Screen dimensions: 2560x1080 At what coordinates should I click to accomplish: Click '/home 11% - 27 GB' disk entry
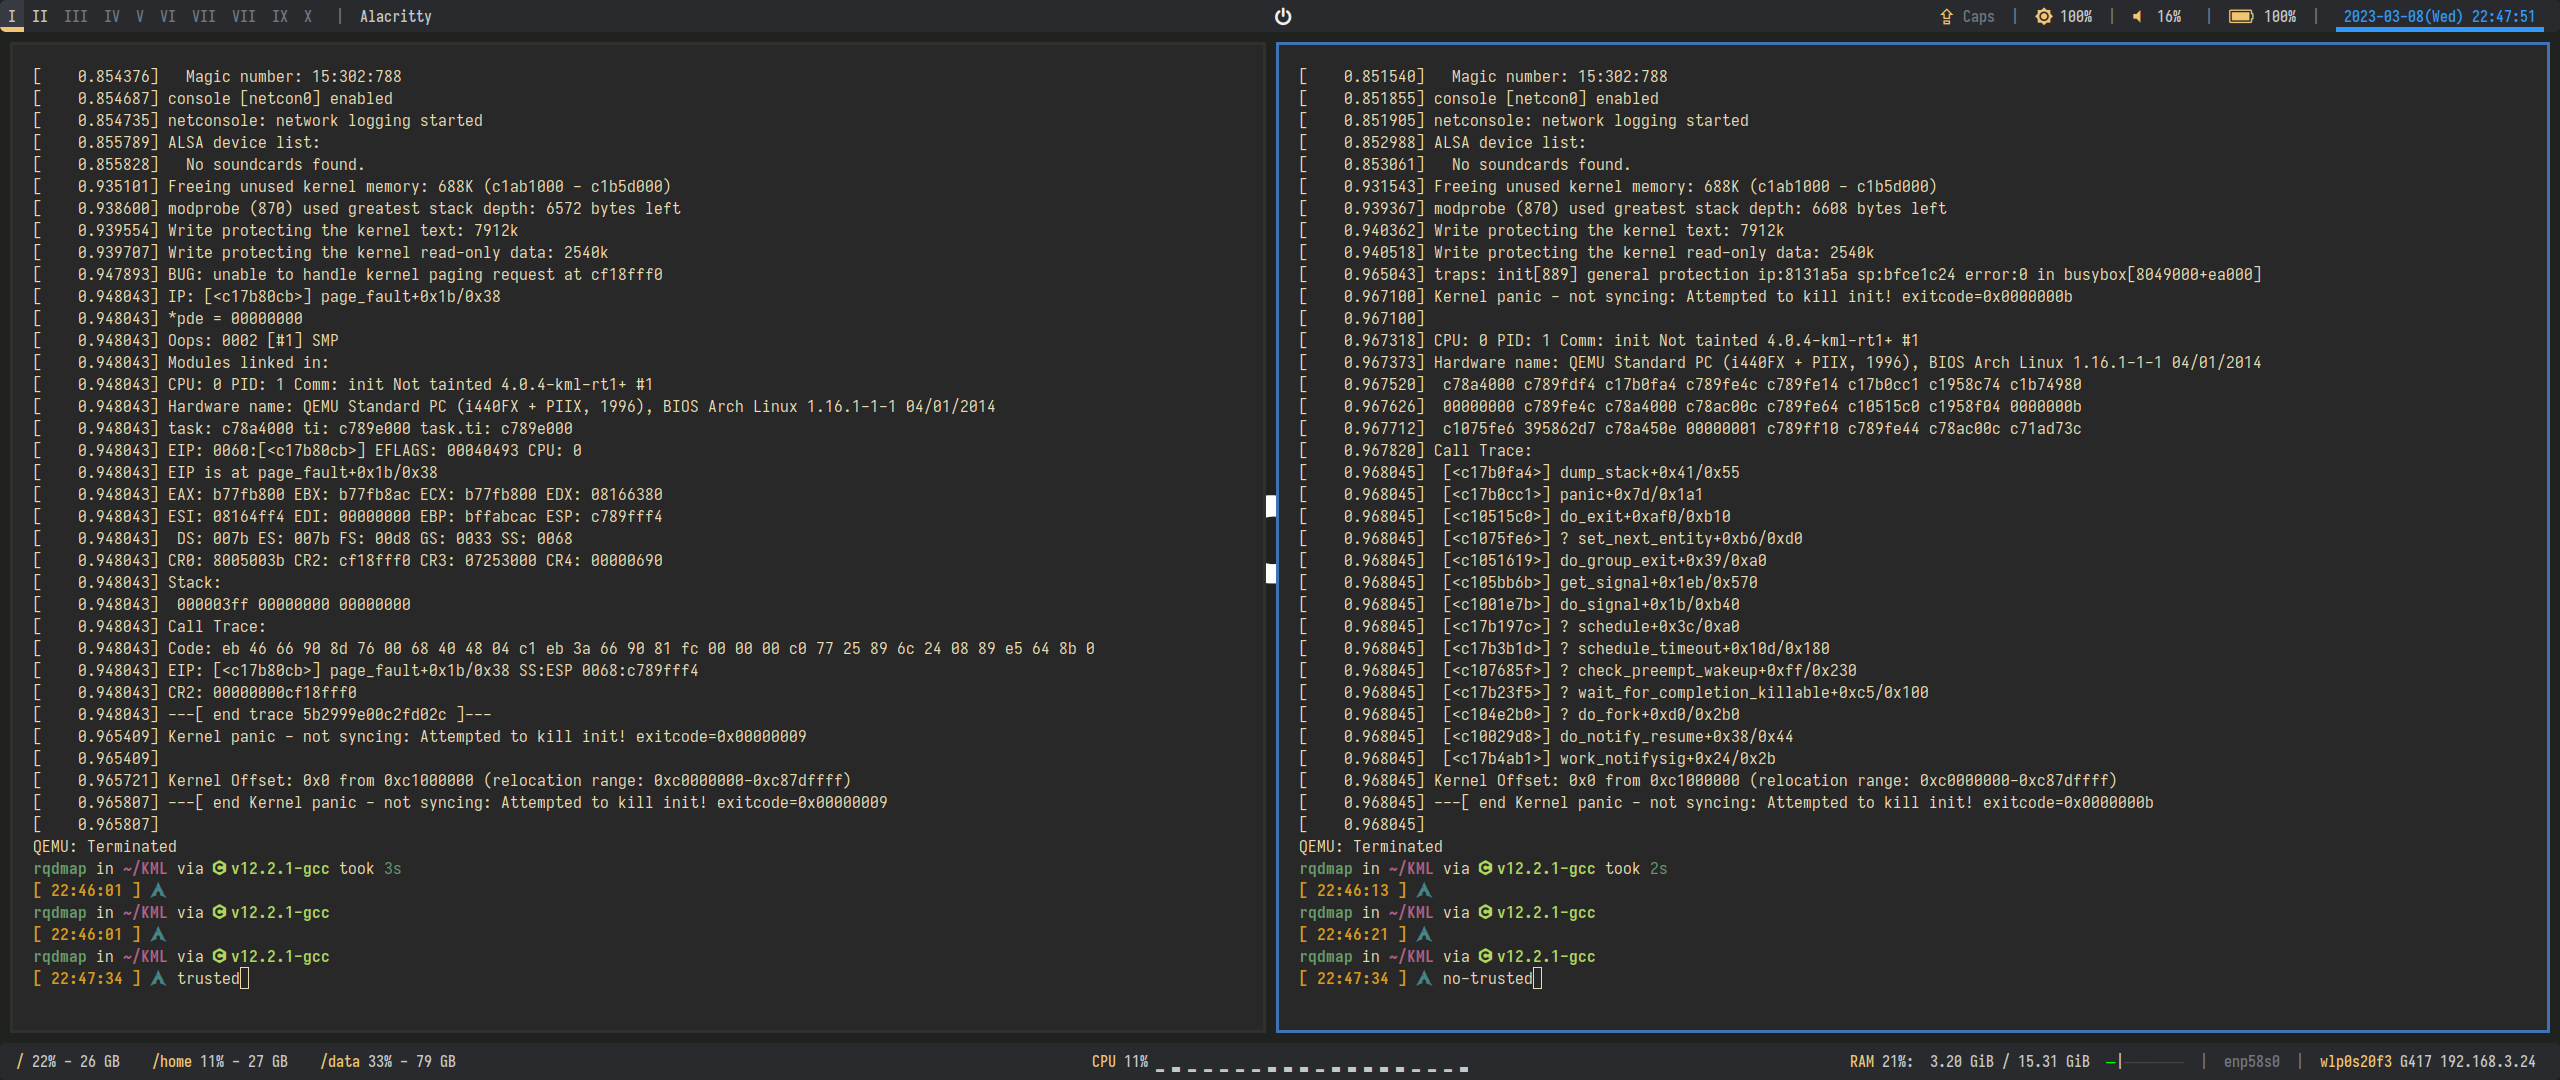click(x=220, y=1061)
